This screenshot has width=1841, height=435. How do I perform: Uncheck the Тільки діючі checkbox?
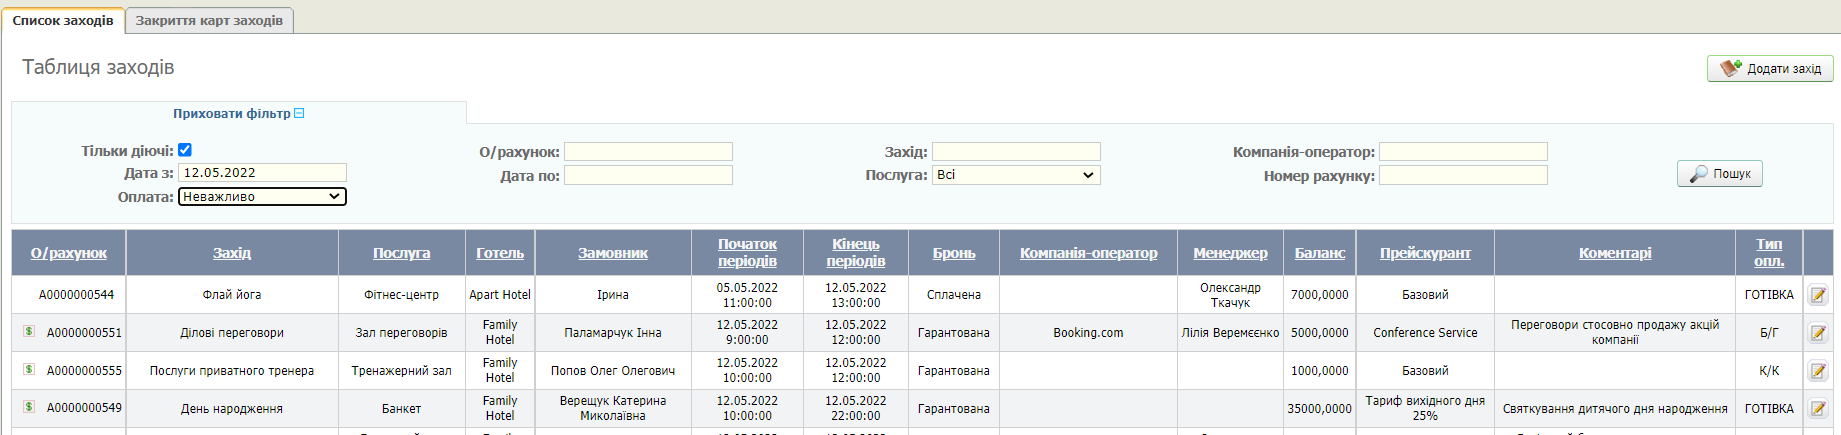click(185, 150)
